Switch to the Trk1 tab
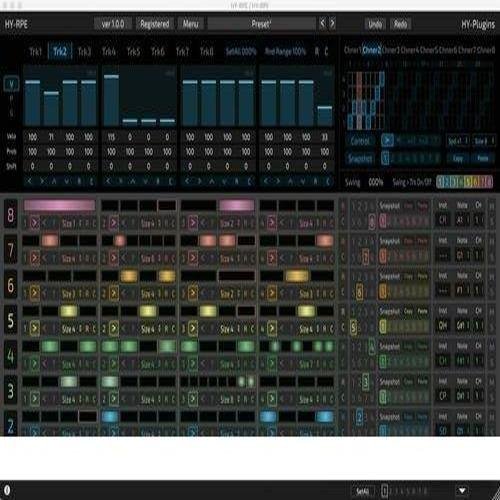The width and height of the screenshot is (500, 500). pos(36,51)
